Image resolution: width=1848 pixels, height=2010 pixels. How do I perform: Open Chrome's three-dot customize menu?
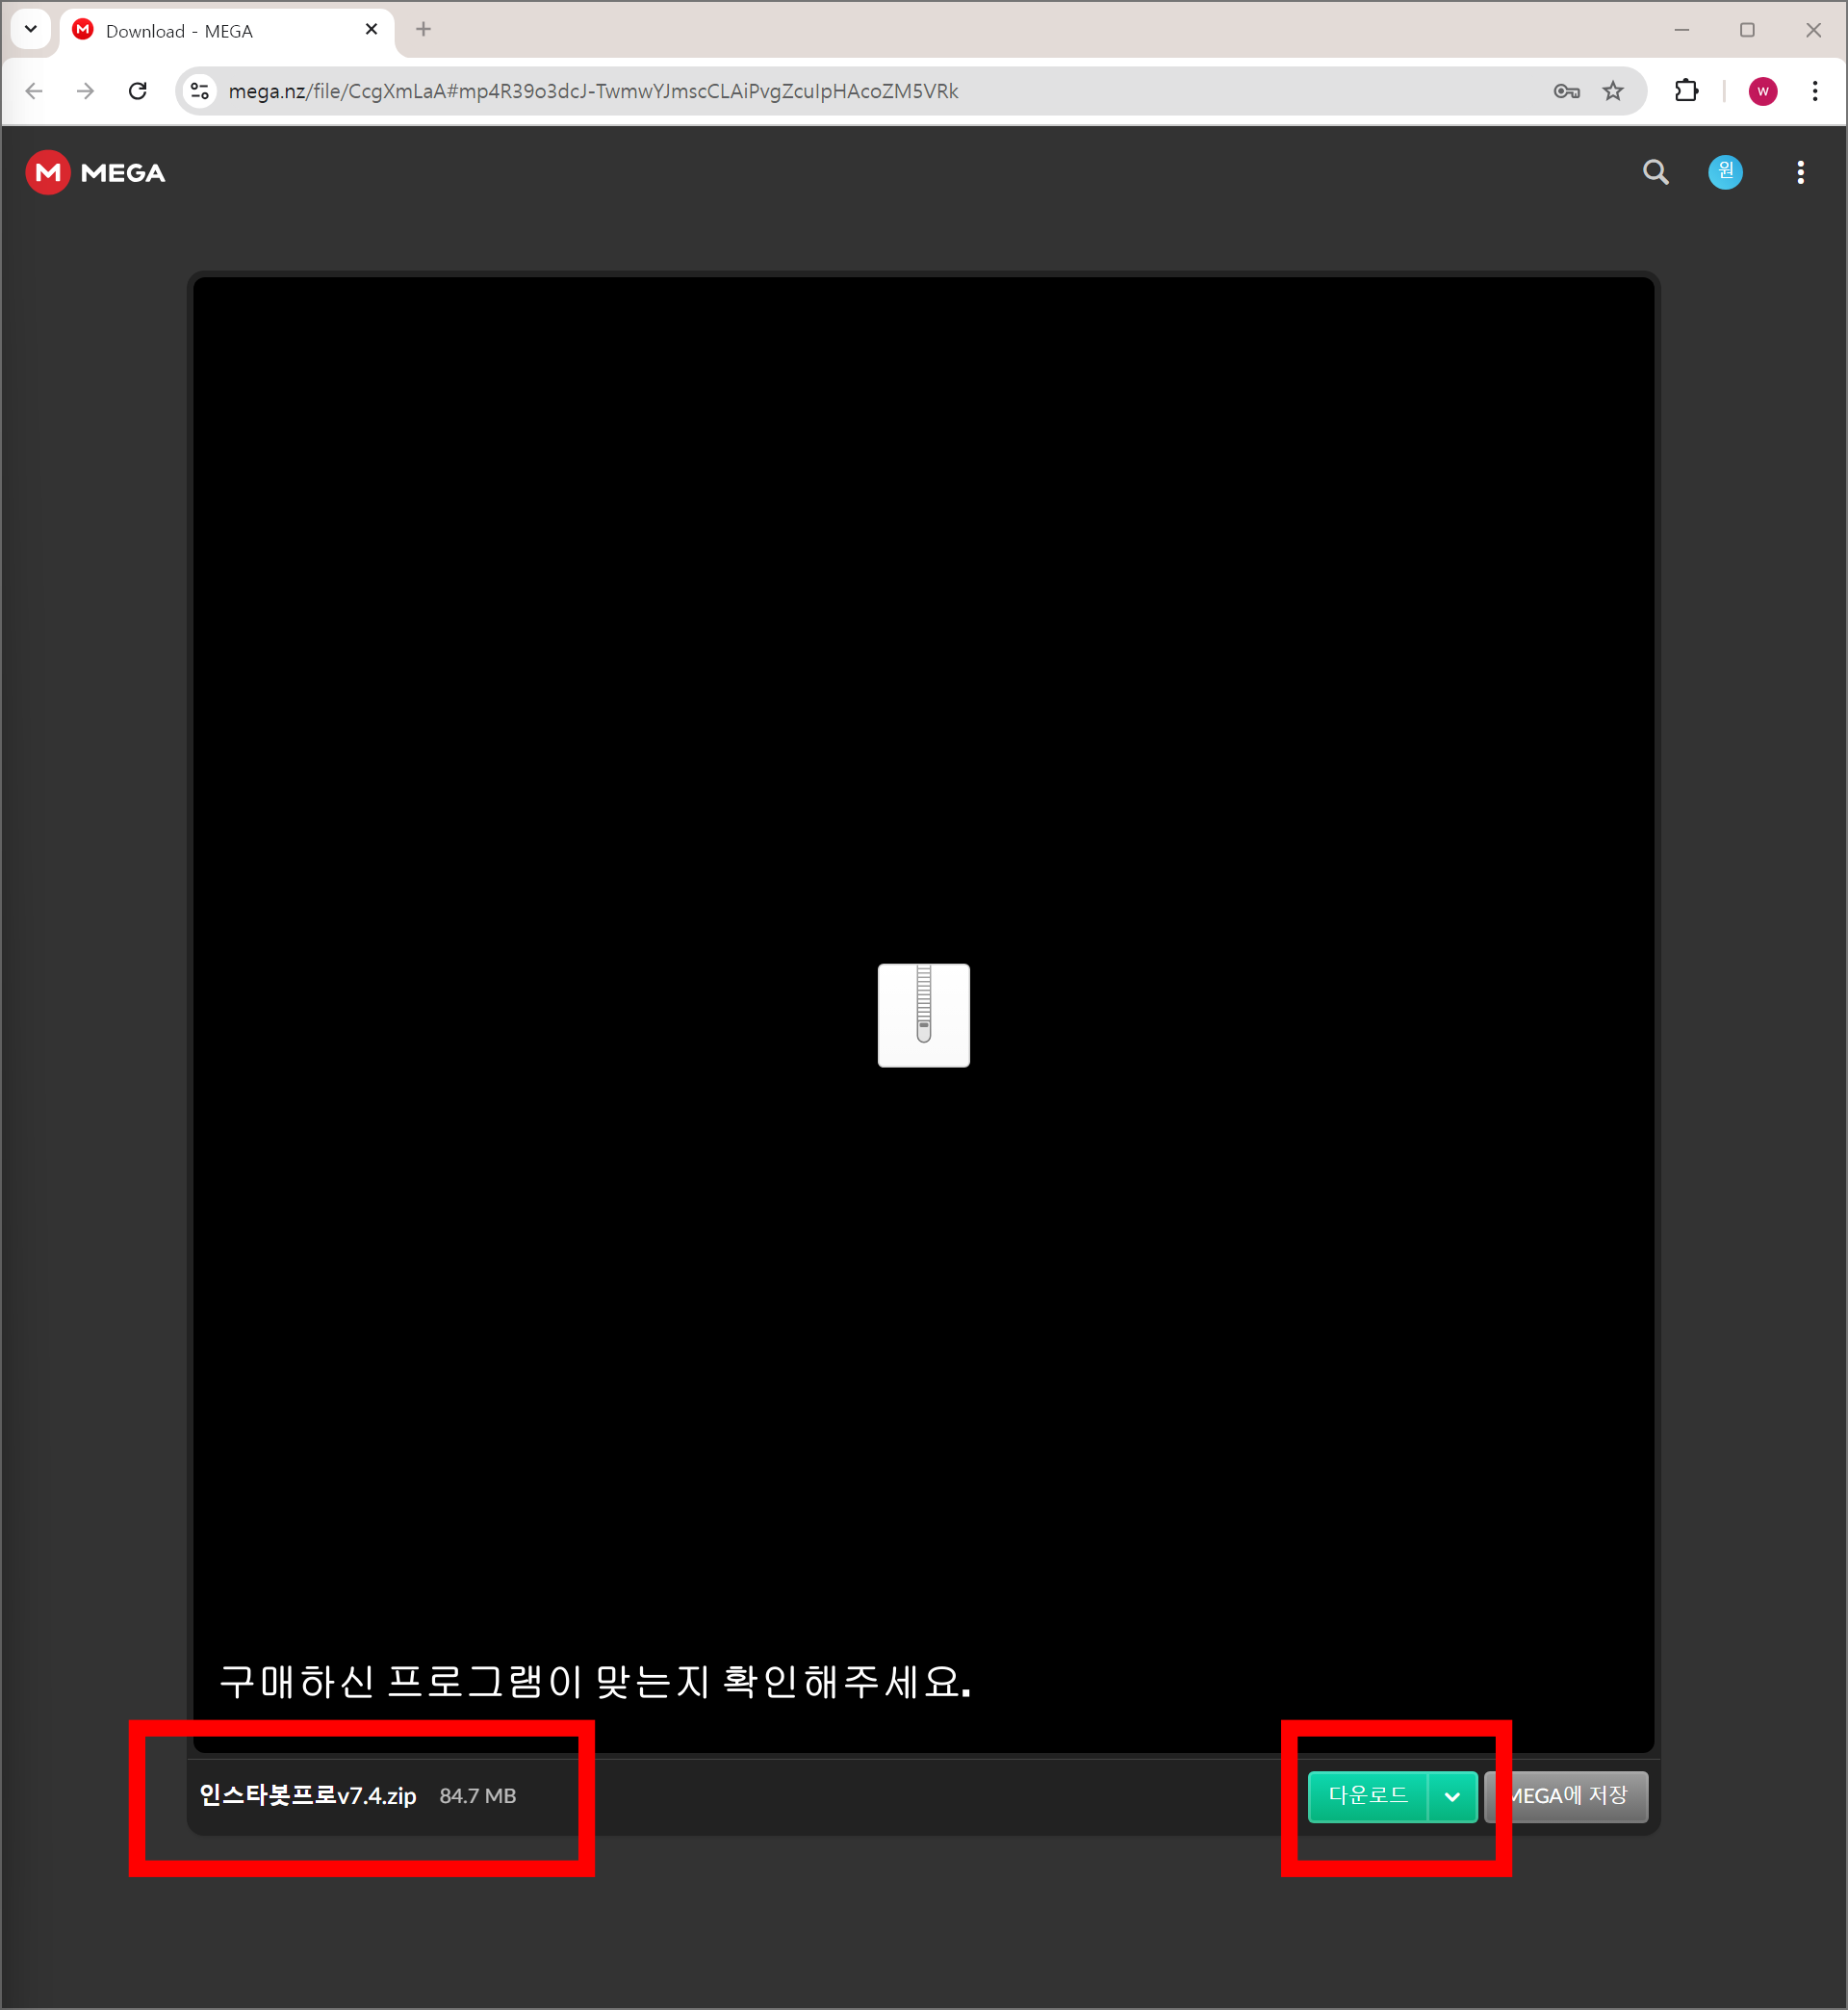pyautogui.click(x=1815, y=91)
